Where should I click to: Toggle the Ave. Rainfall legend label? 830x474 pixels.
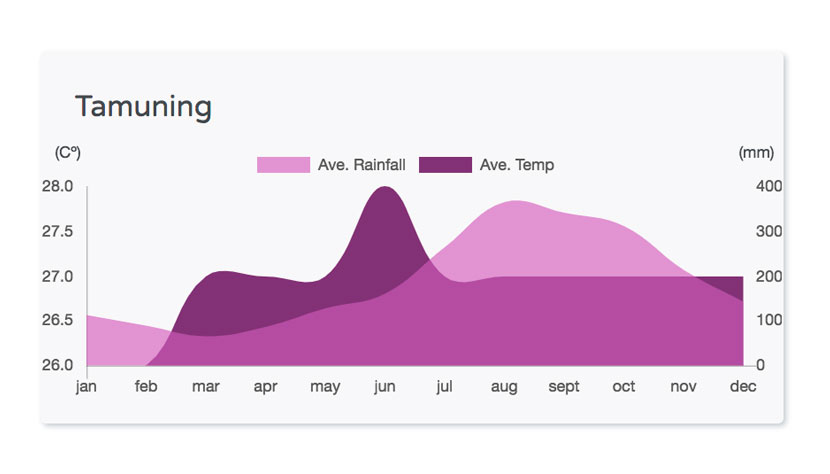pos(362,165)
